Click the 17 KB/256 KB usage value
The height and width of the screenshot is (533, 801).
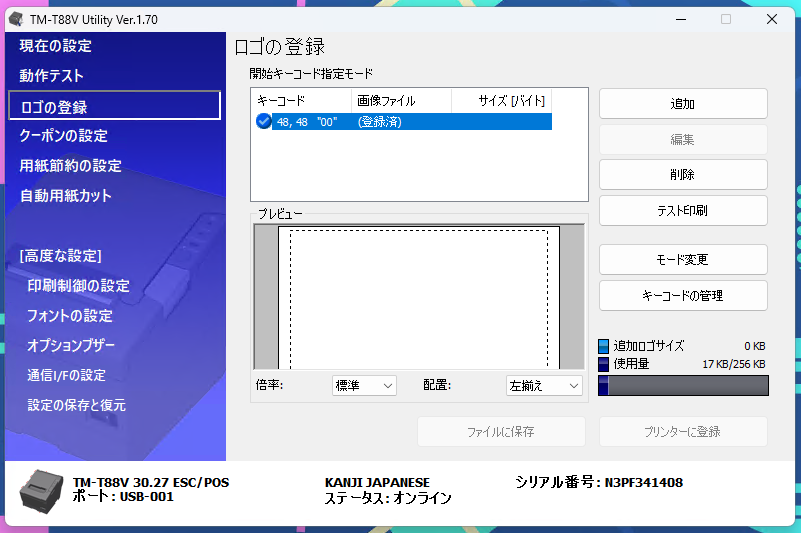point(734,364)
